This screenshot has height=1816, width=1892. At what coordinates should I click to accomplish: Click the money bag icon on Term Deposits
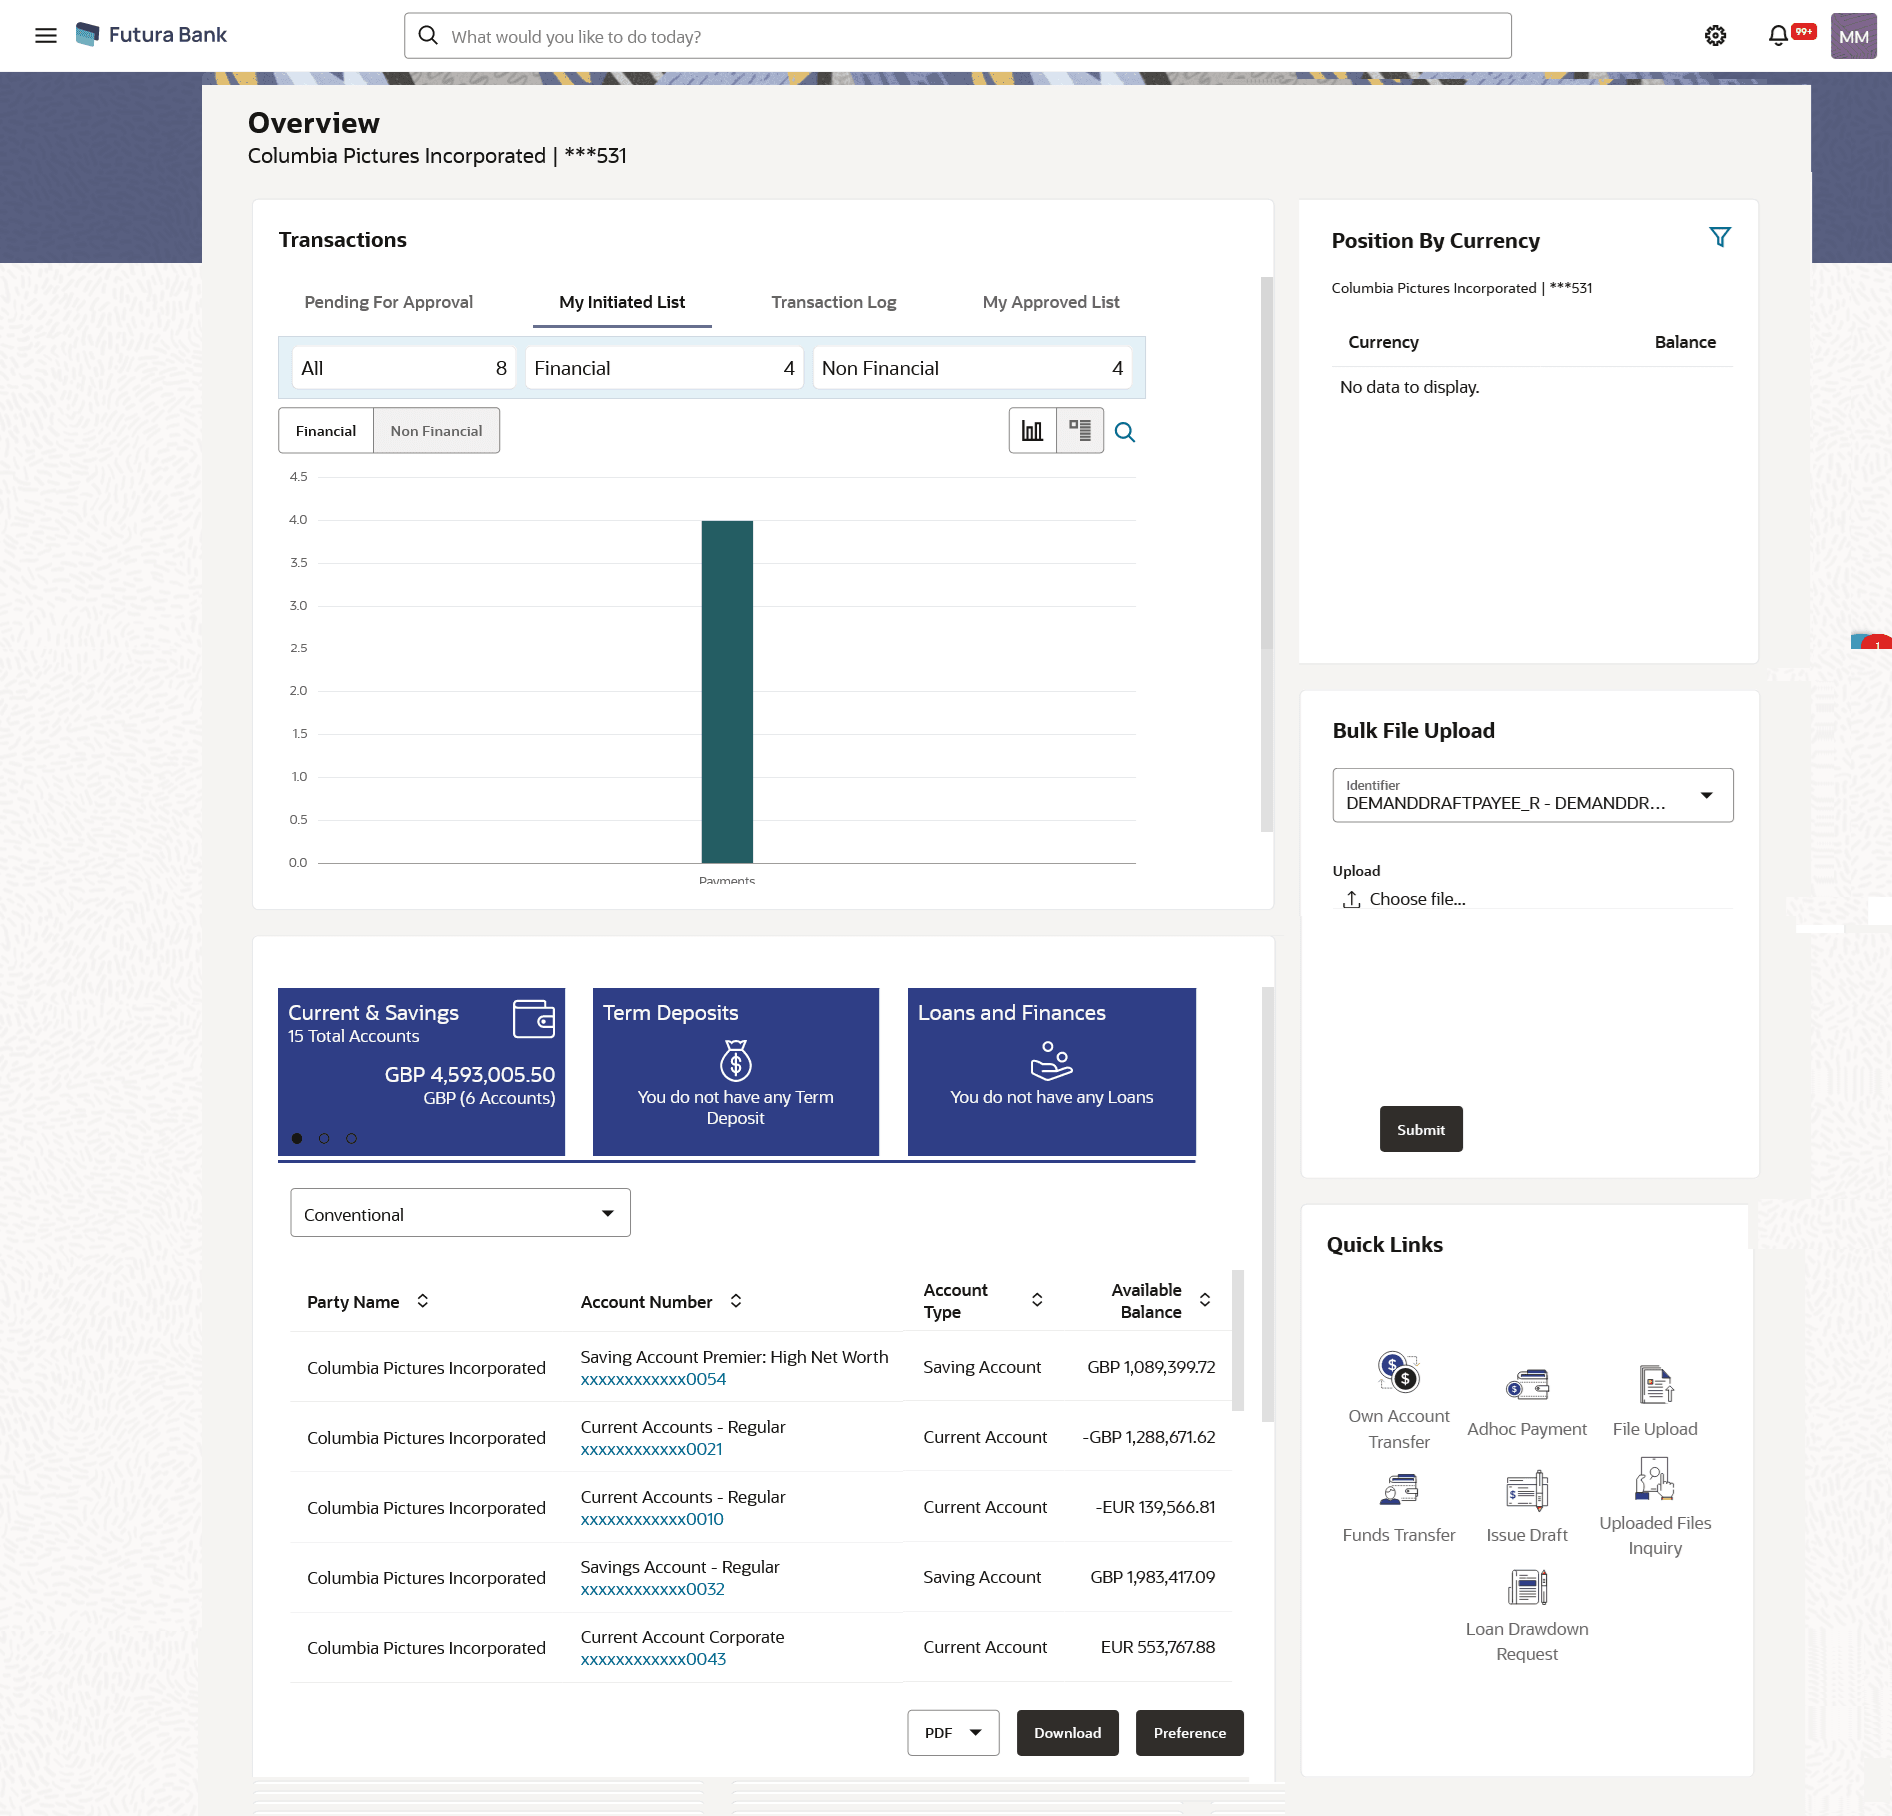coord(736,1060)
